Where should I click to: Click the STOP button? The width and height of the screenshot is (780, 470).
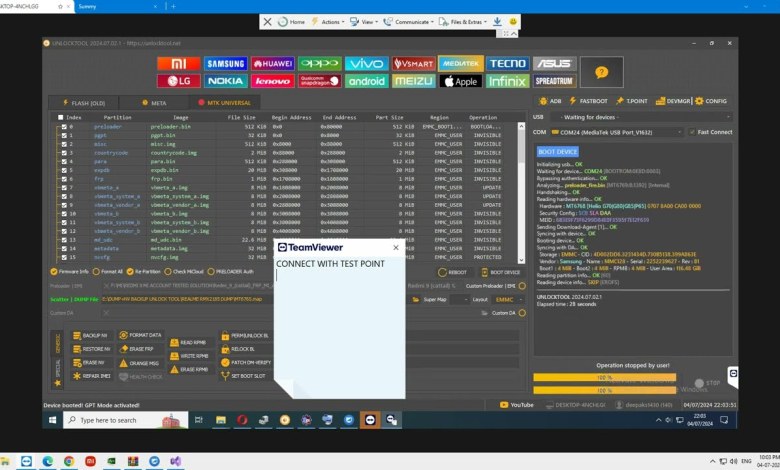(707, 383)
